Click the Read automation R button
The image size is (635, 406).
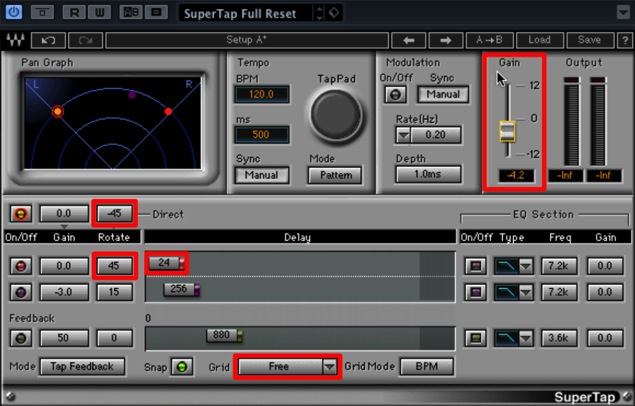(x=75, y=12)
